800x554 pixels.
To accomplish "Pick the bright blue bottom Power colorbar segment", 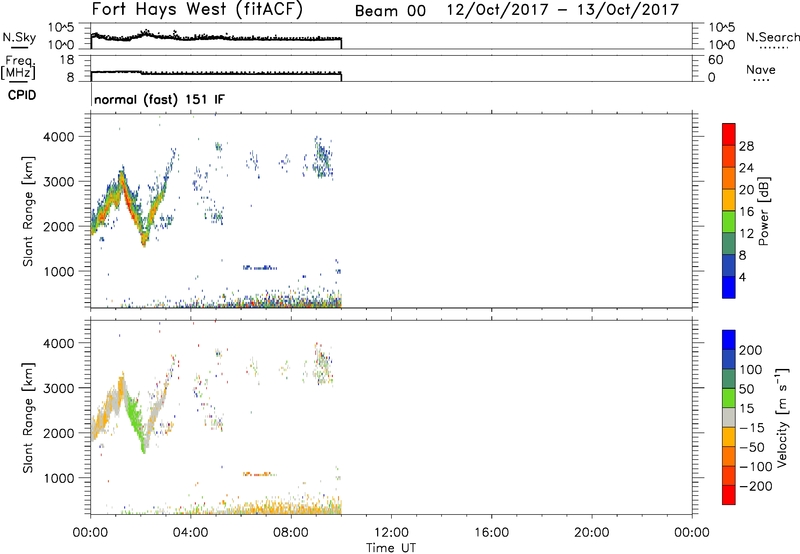I will pos(729,287).
